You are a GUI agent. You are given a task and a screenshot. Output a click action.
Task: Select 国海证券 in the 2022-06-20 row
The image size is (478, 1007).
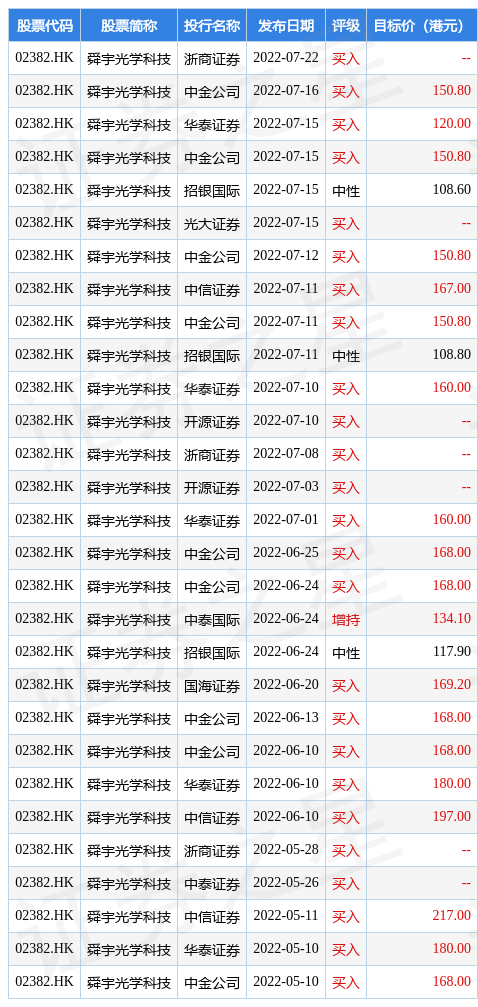click(x=212, y=685)
